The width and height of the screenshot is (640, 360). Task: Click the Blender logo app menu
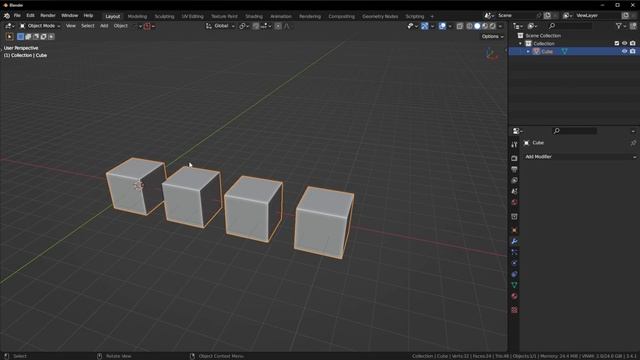click(x=7, y=16)
